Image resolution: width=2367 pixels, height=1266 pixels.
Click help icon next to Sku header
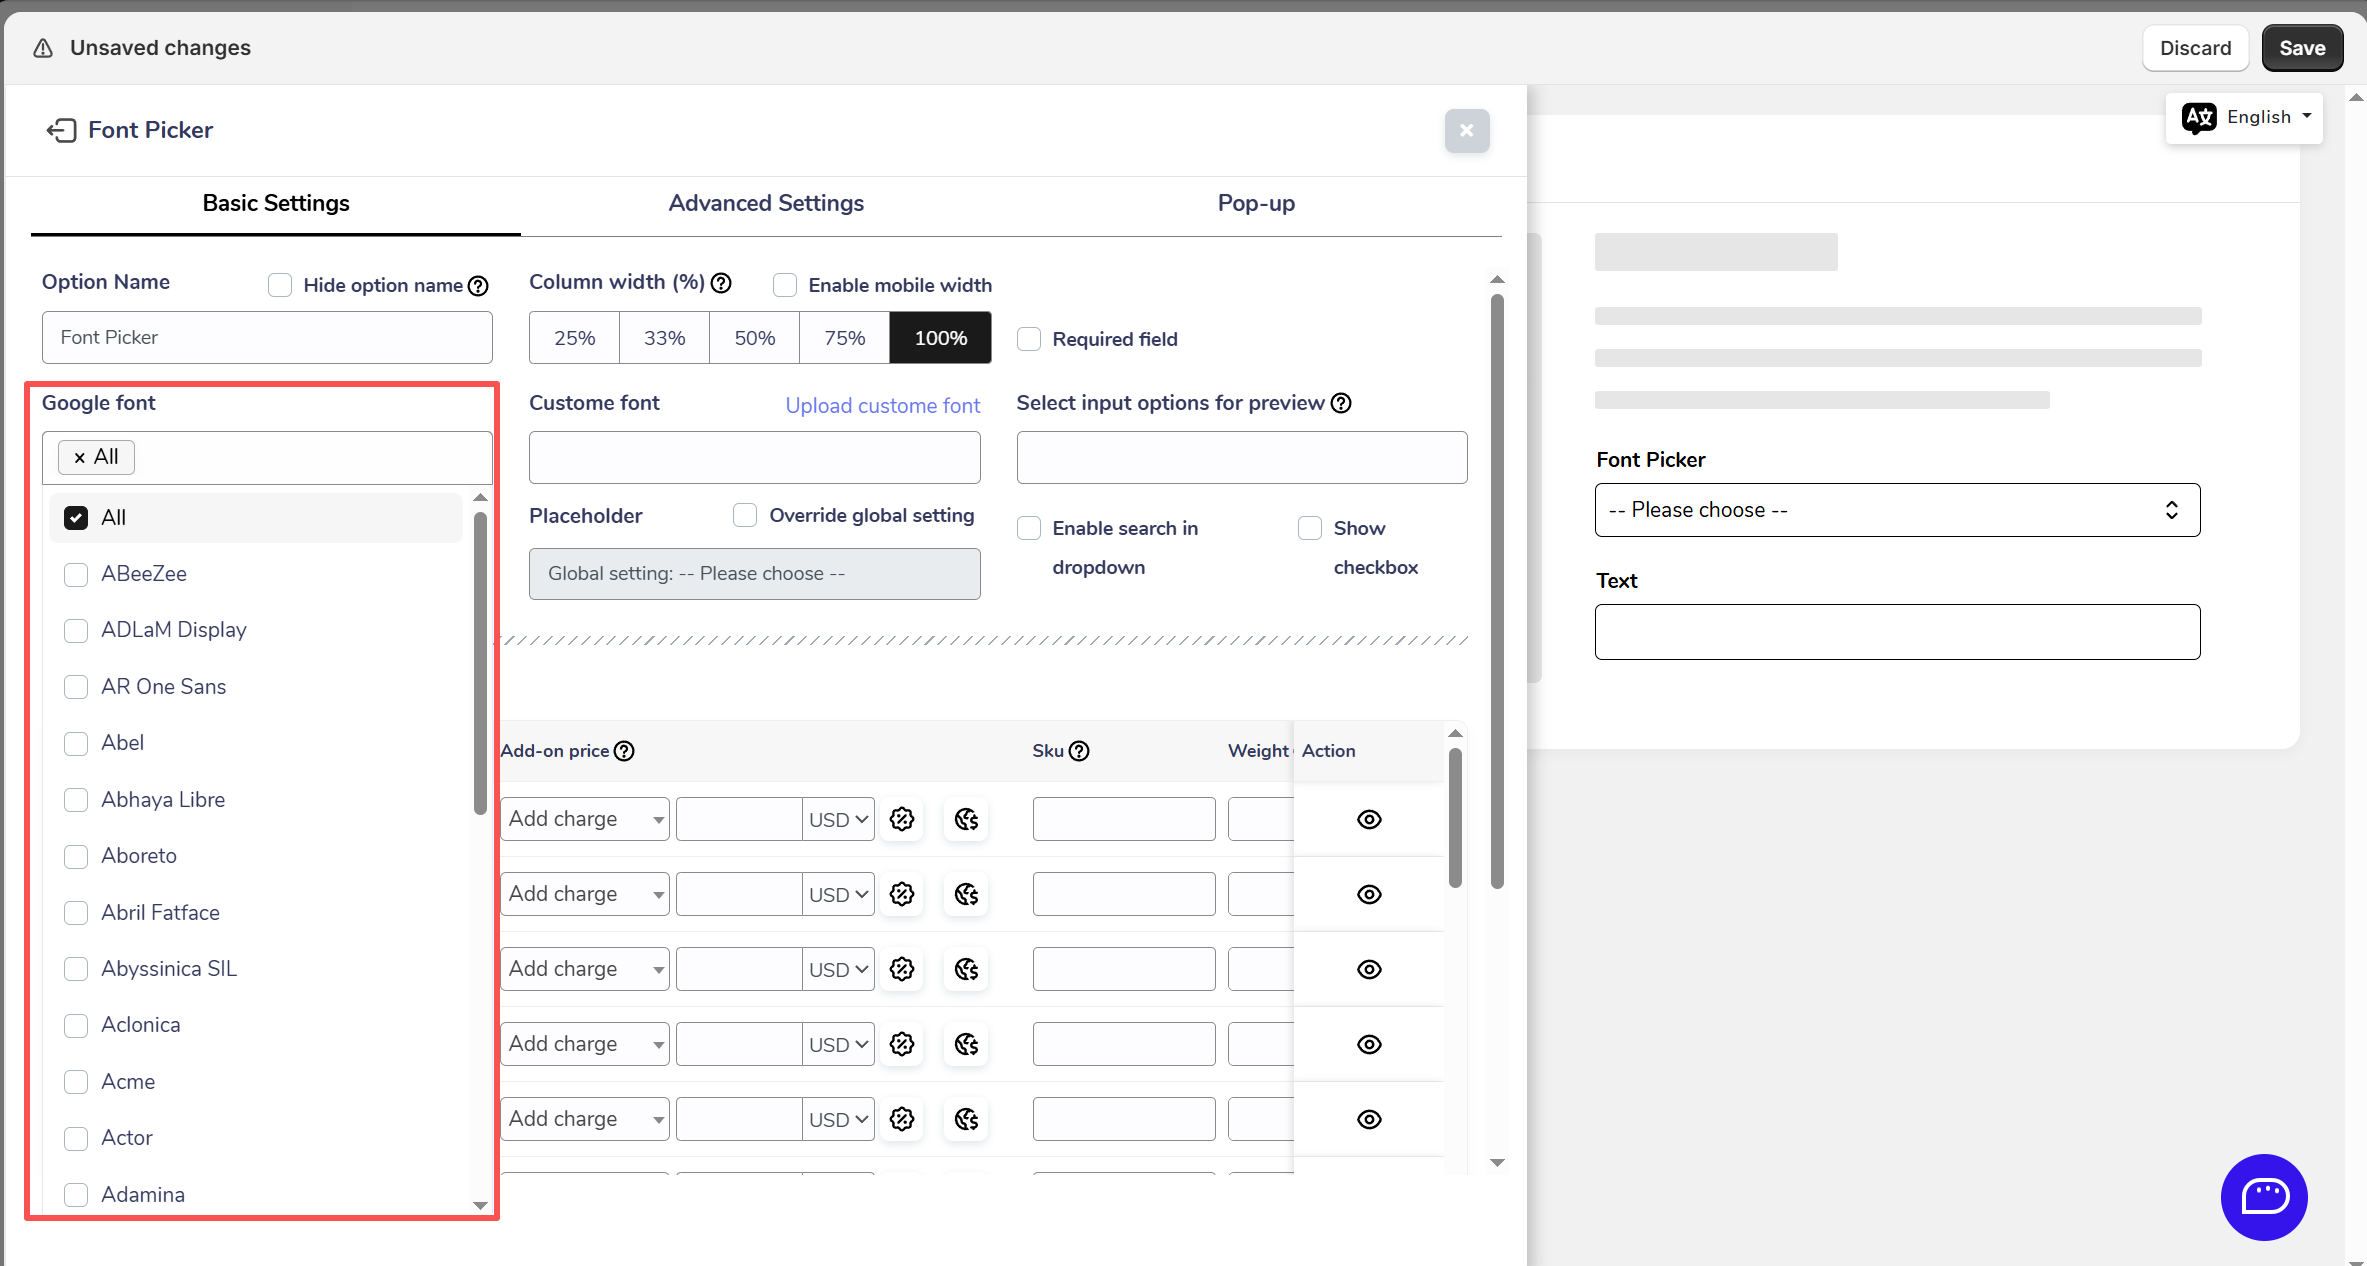[1079, 751]
